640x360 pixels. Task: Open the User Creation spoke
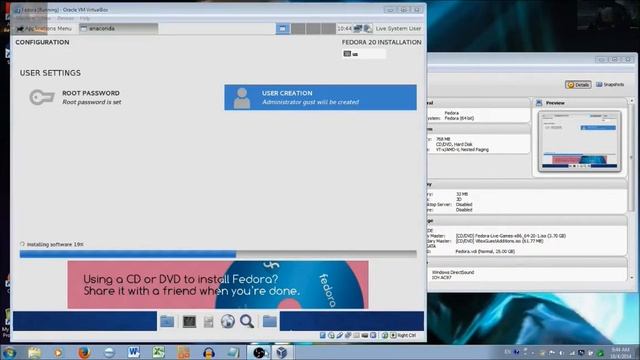coord(320,98)
